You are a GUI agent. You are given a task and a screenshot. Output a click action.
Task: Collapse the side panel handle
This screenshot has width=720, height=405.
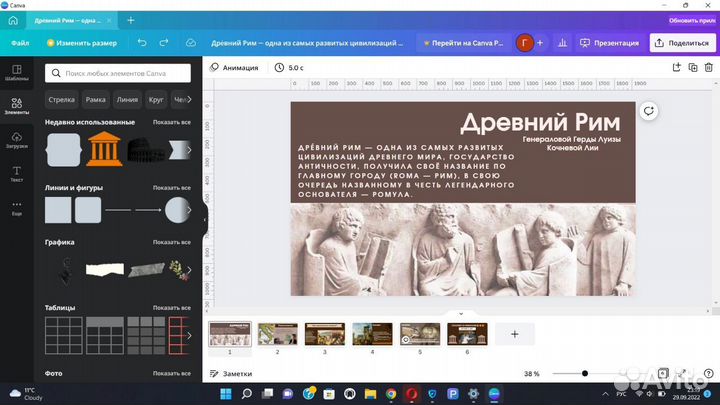click(x=205, y=219)
